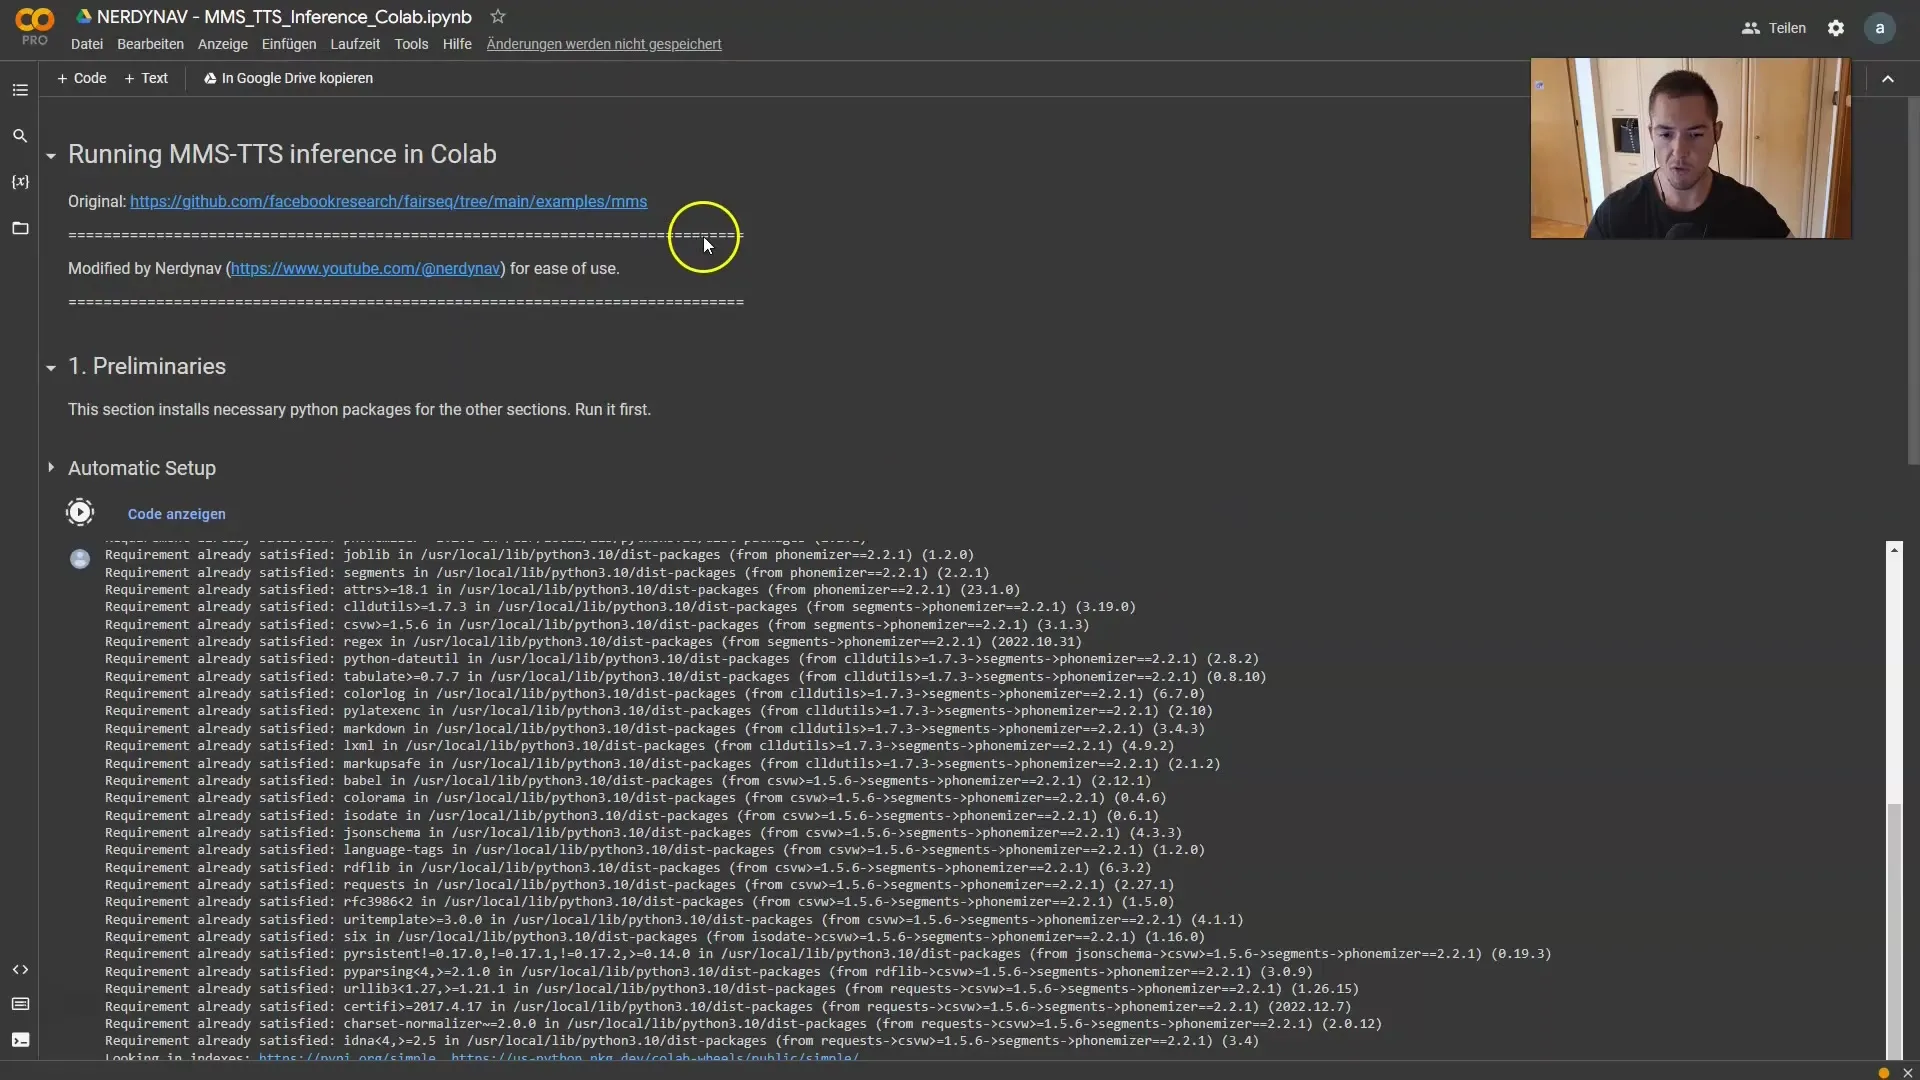Viewport: 1920px width, 1080px height.
Task: Open the original fairseq GitHub link
Action: [389, 200]
